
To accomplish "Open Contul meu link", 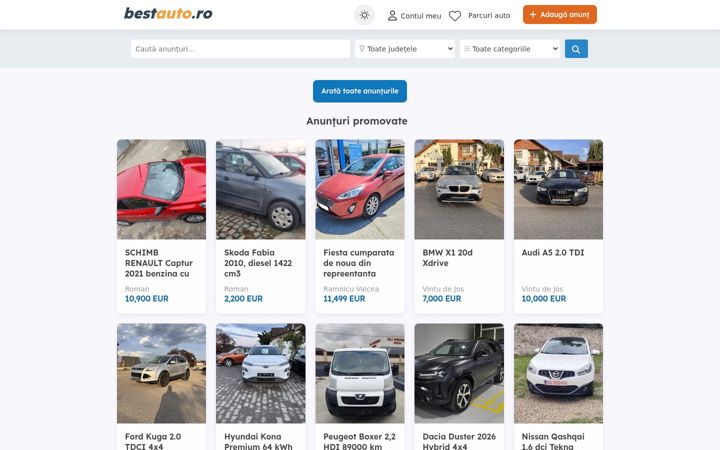I will tap(421, 16).
